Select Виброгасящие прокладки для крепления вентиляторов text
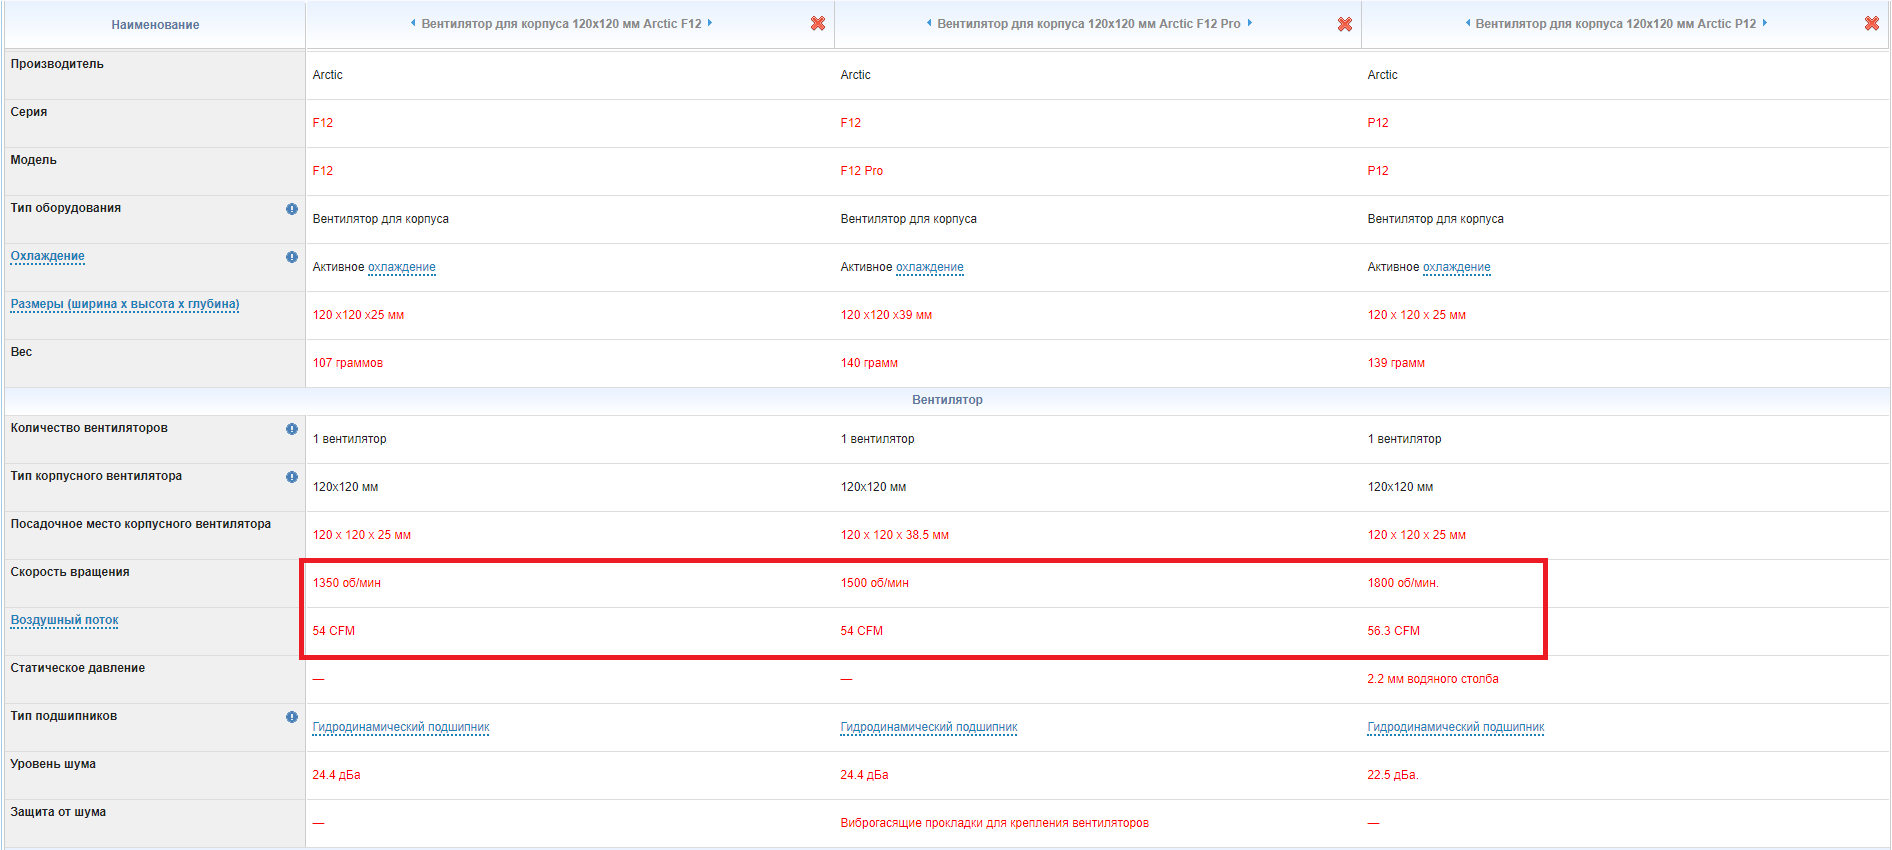The height and width of the screenshot is (850, 1892). [994, 823]
